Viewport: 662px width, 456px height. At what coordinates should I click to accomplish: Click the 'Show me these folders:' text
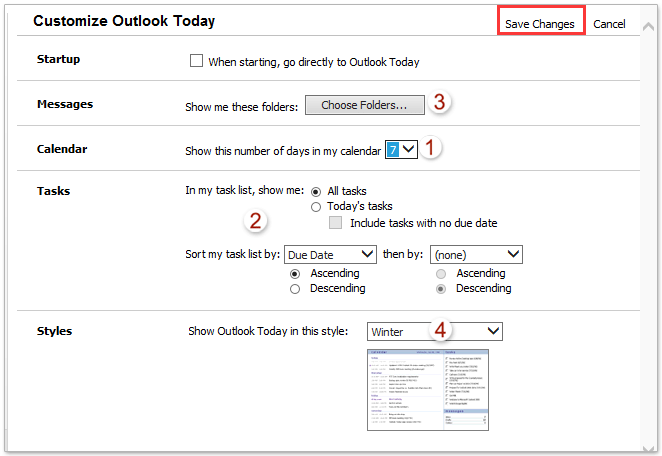pos(241,107)
